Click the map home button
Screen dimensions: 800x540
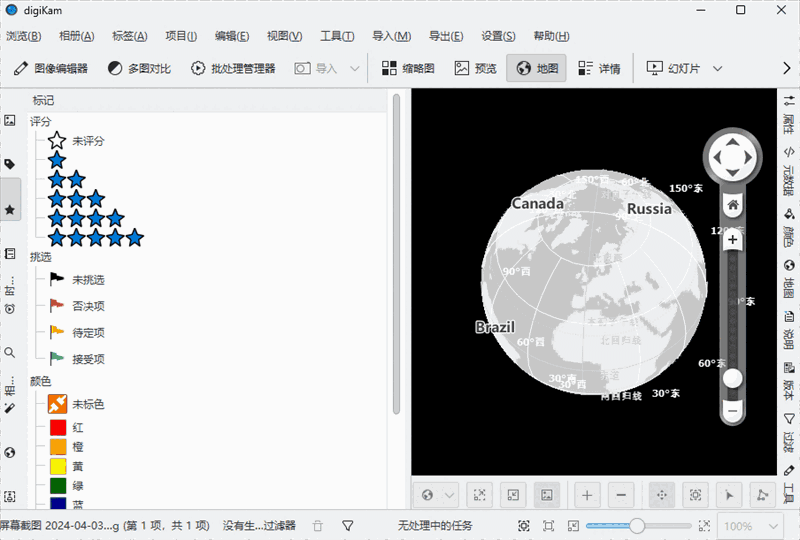point(733,205)
